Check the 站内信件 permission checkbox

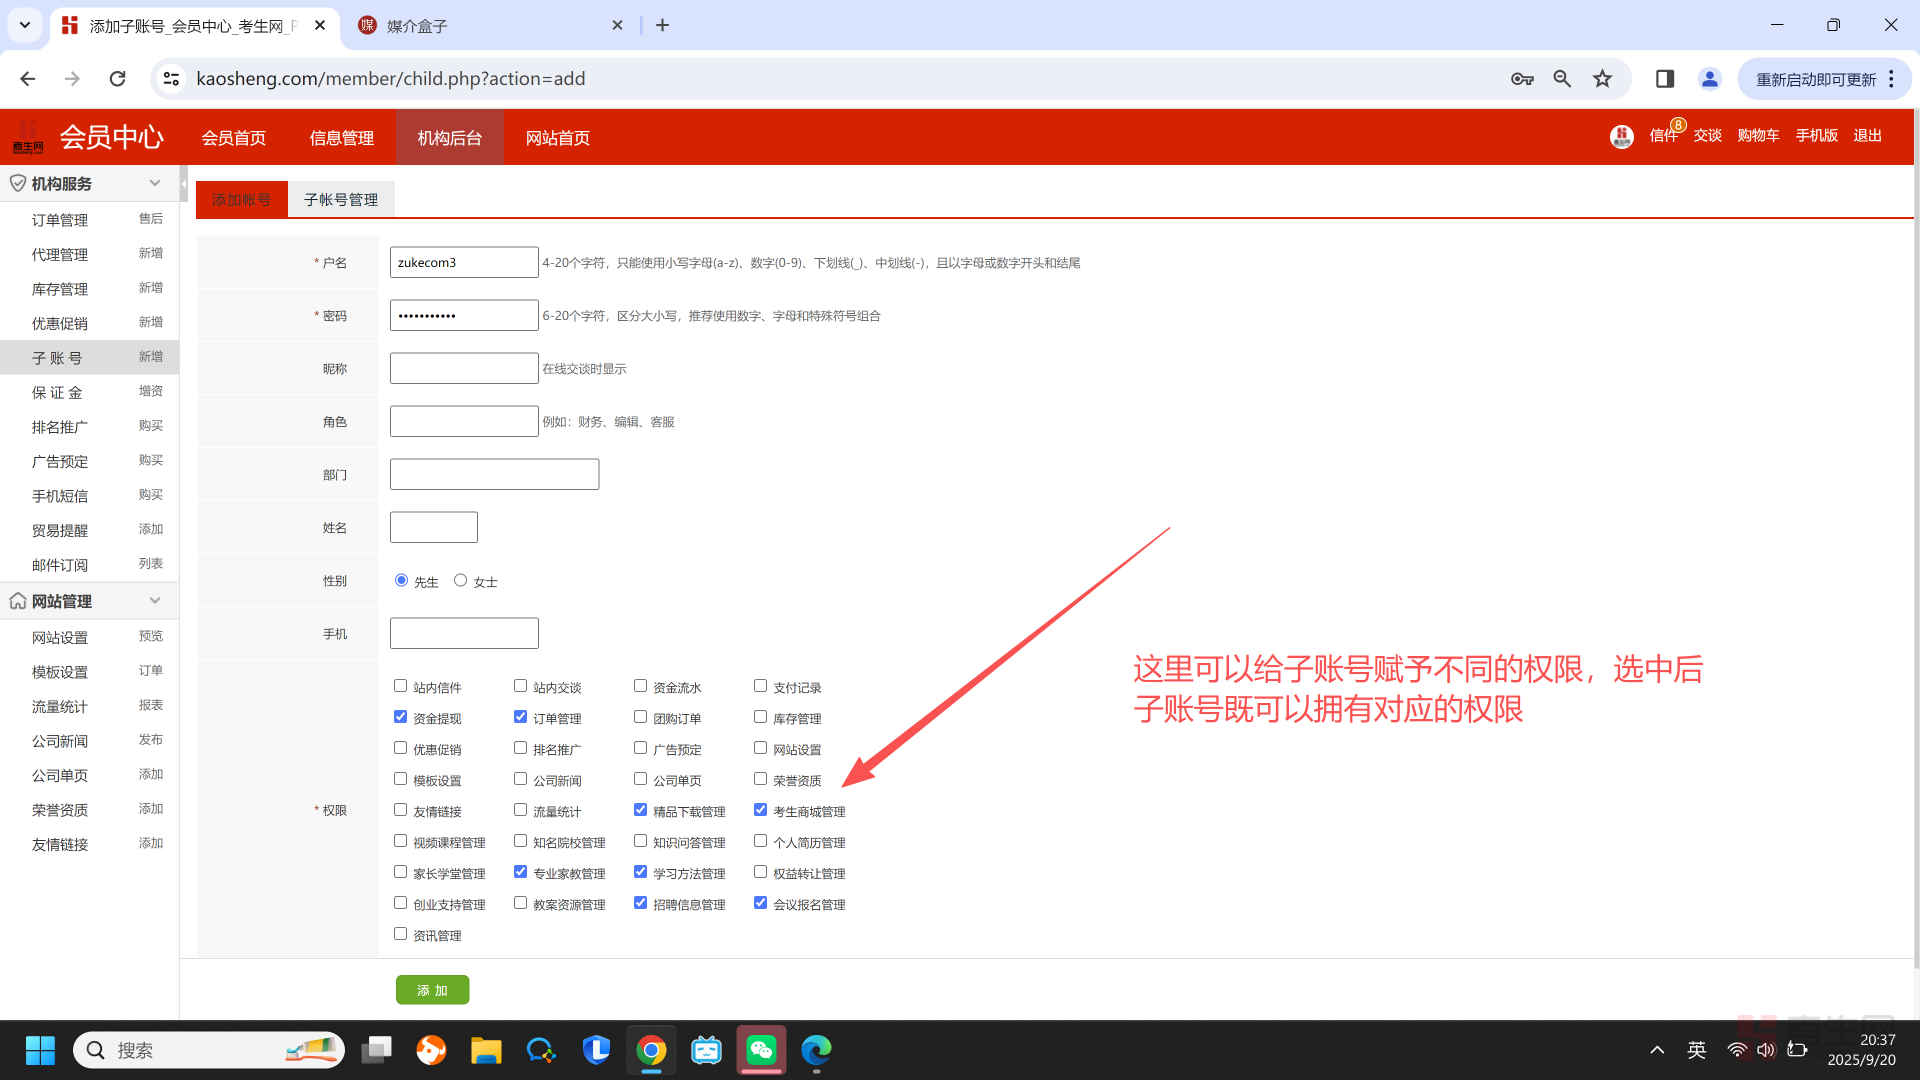click(401, 686)
